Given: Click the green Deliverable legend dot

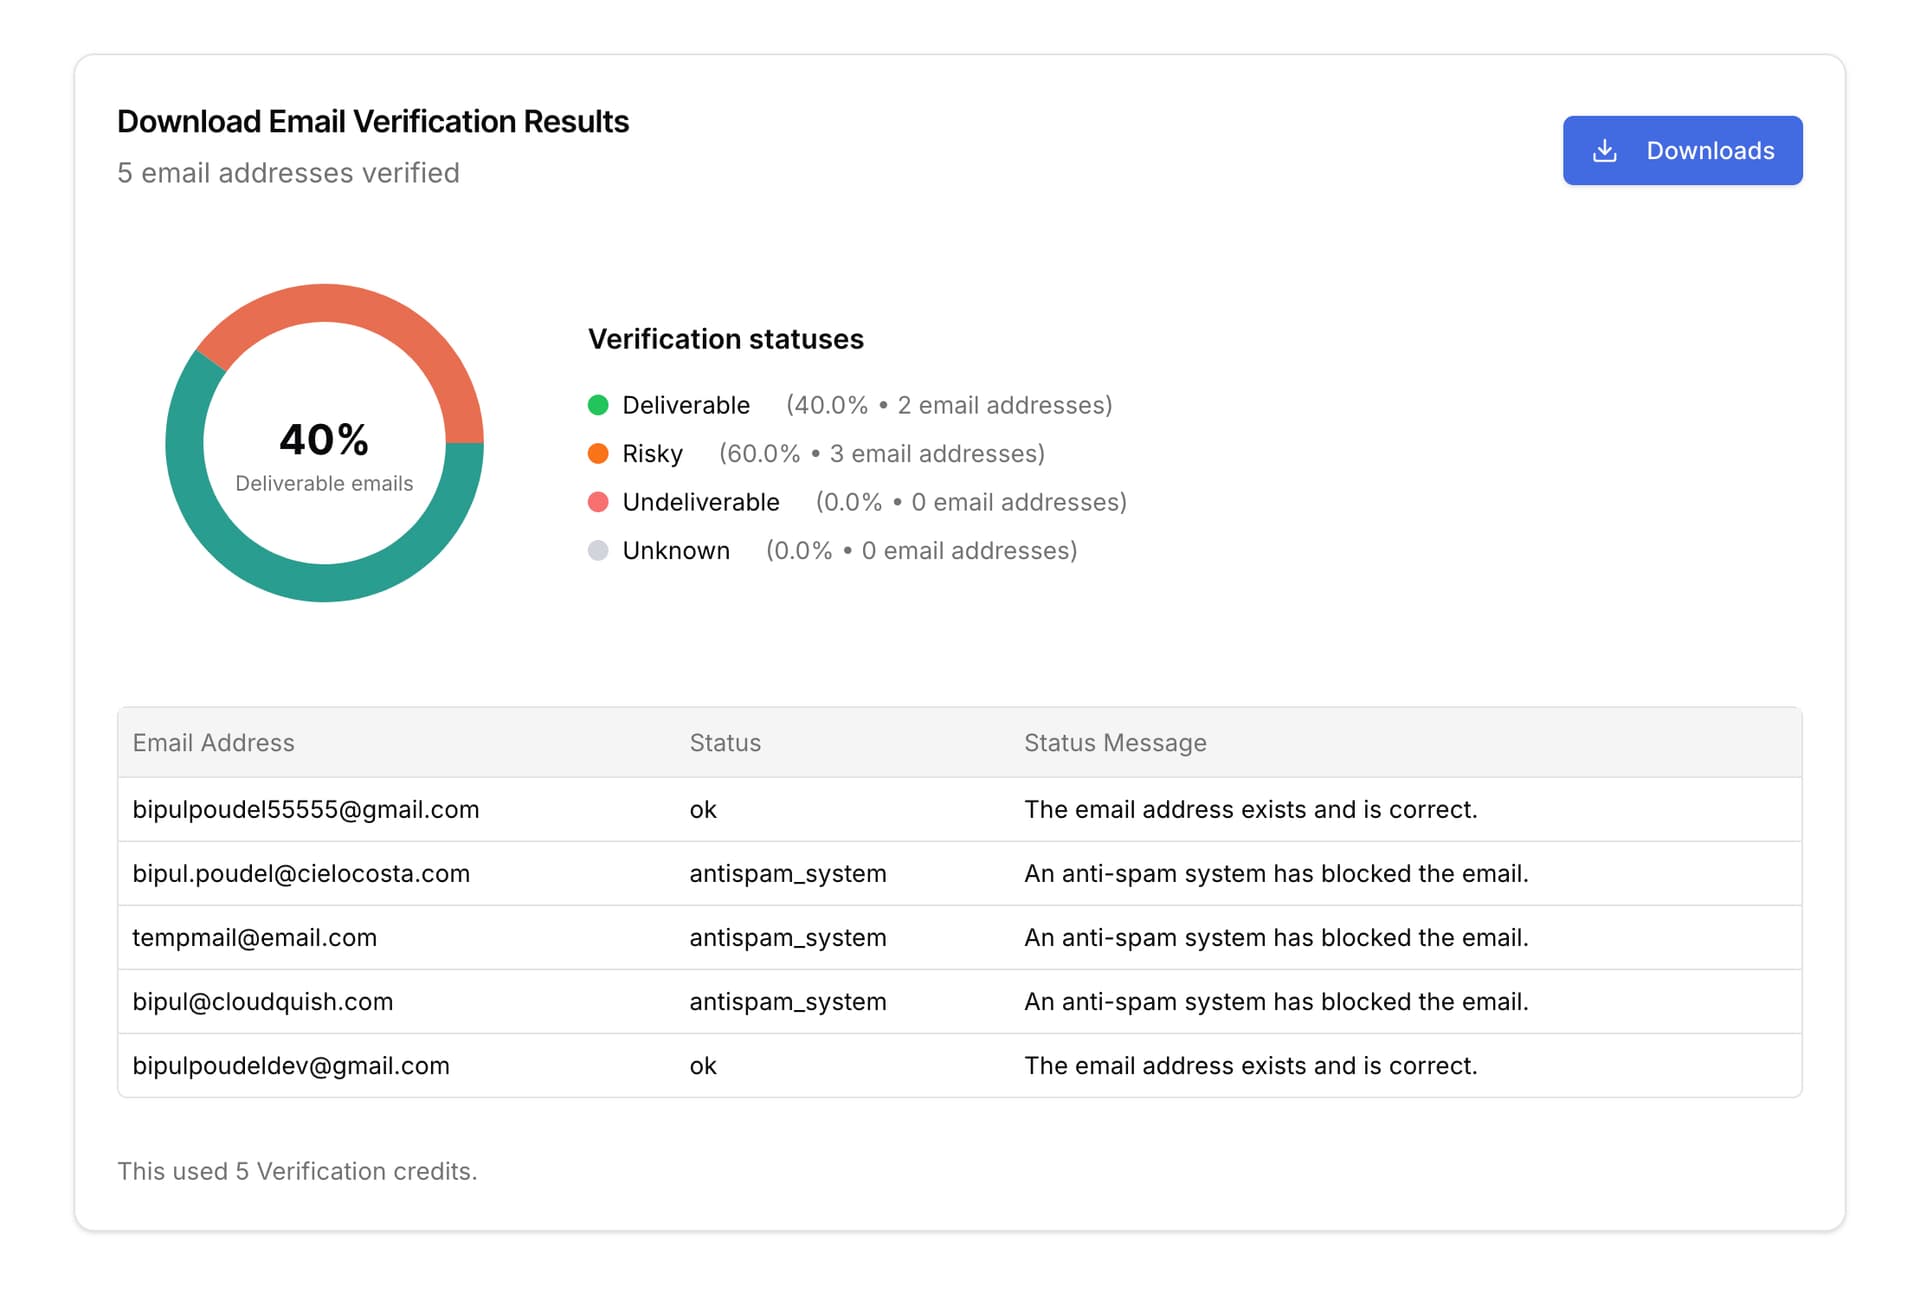Looking at the screenshot, I should point(598,405).
